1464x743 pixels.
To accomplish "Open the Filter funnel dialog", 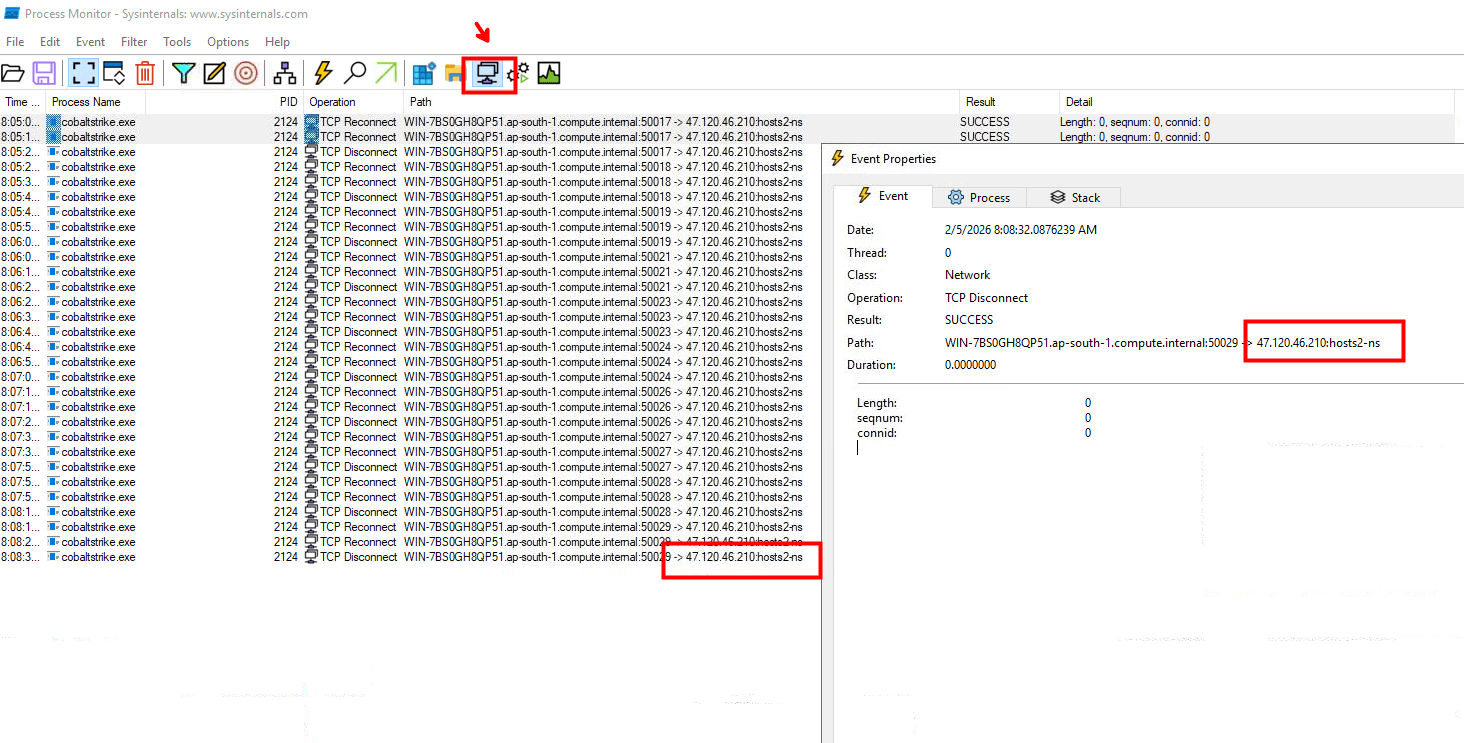I will pyautogui.click(x=183, y=73).
